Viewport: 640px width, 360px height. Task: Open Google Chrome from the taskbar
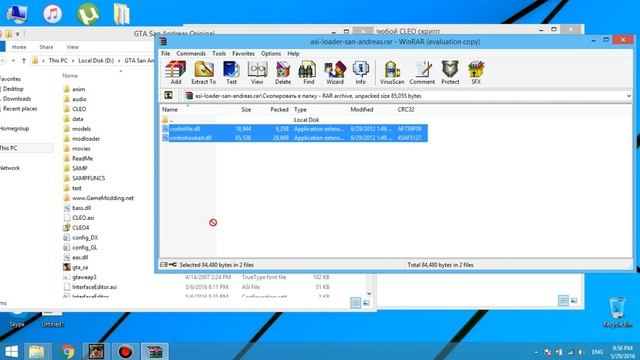click(68, 351)
